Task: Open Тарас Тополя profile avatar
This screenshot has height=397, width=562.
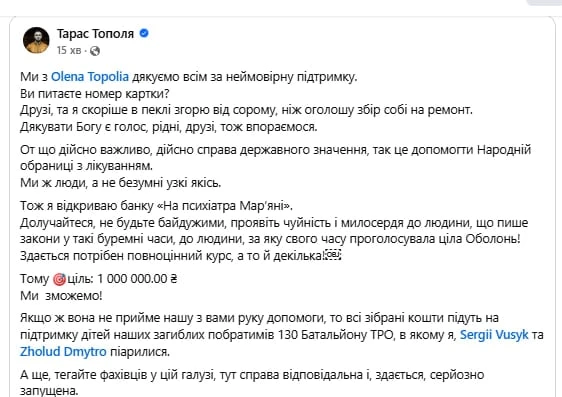Action: point(36,40)
